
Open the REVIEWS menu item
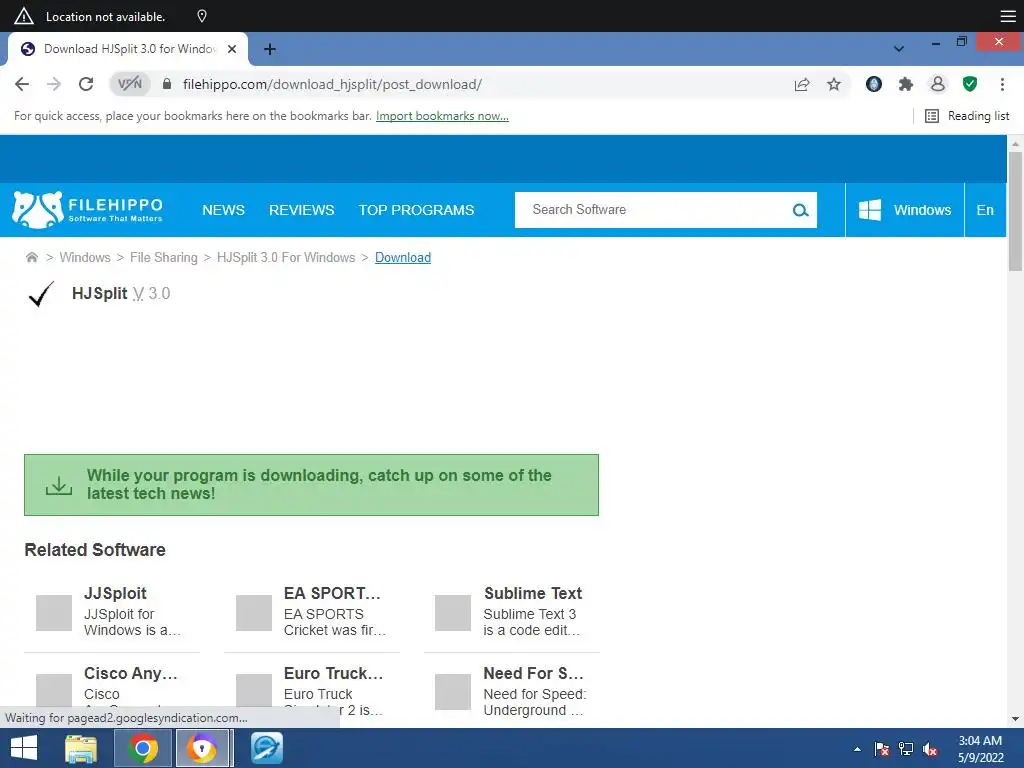coord(302,210)
